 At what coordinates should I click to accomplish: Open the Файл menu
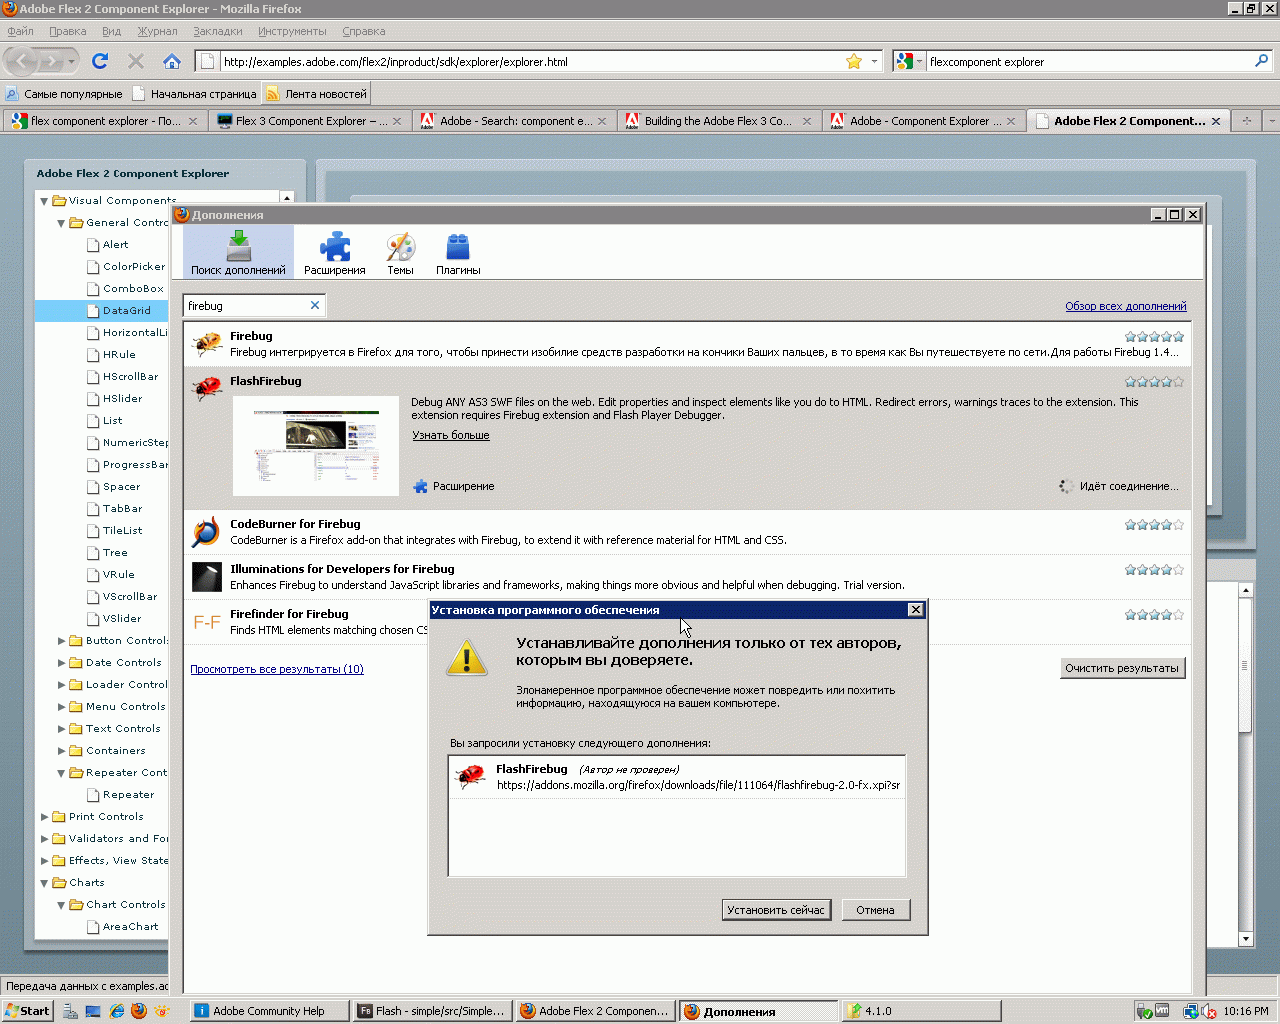[20, 31]
